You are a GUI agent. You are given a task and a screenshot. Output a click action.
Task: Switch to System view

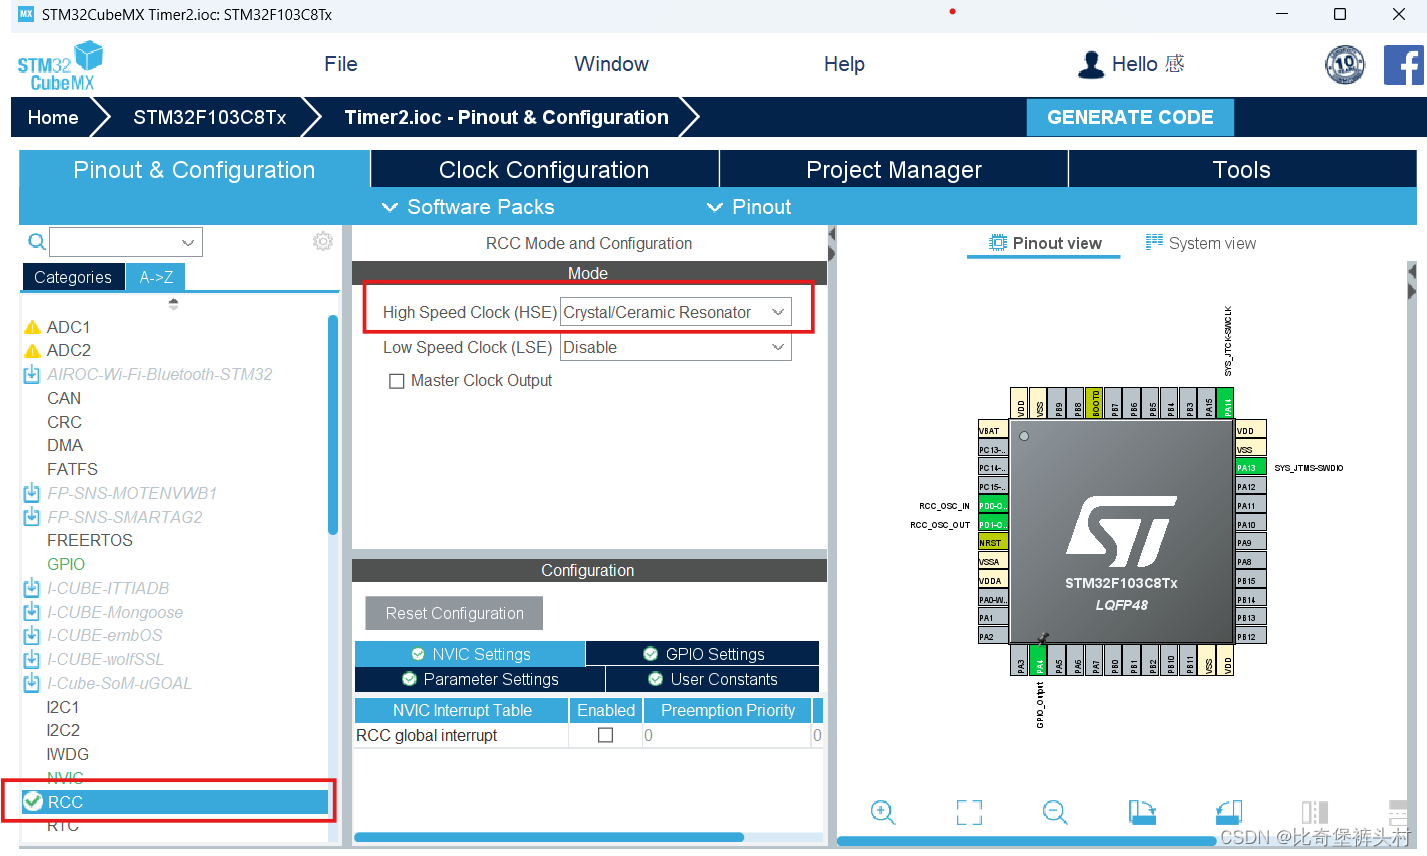(1200, 243)
